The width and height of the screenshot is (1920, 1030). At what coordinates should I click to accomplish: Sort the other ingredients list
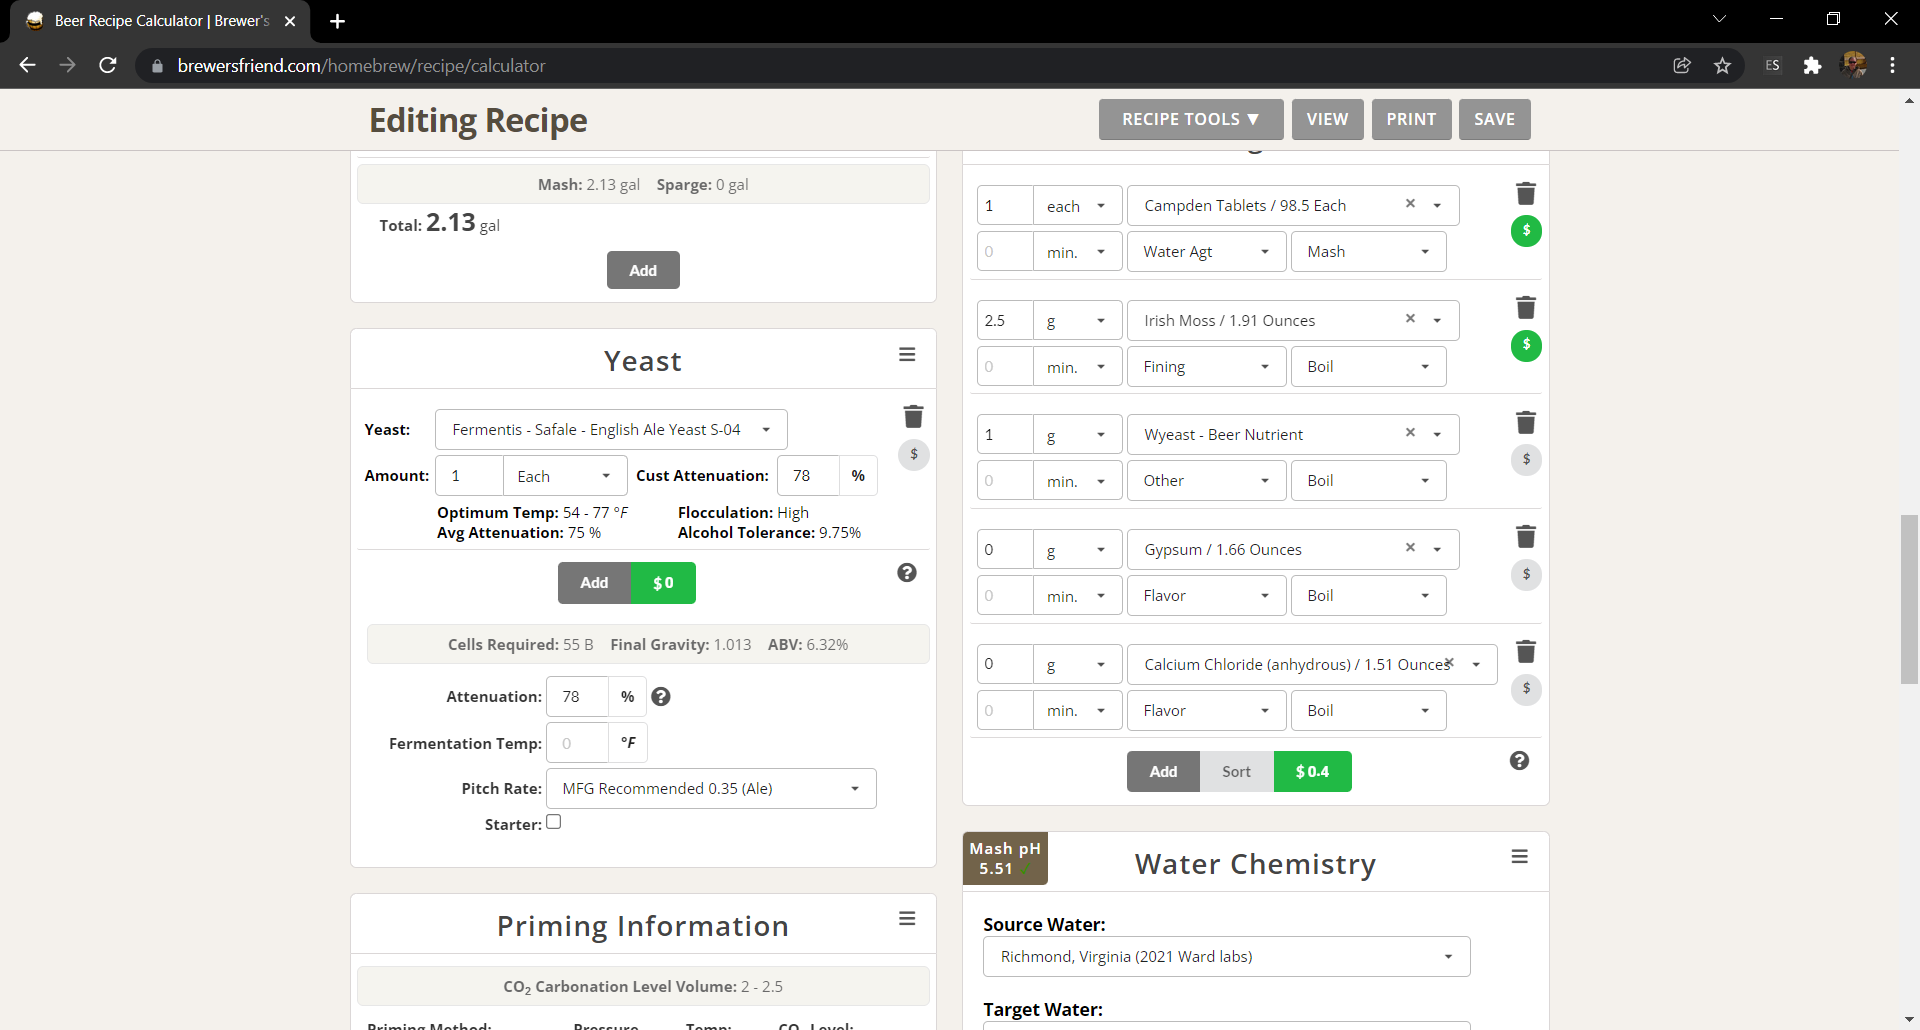1236,772
